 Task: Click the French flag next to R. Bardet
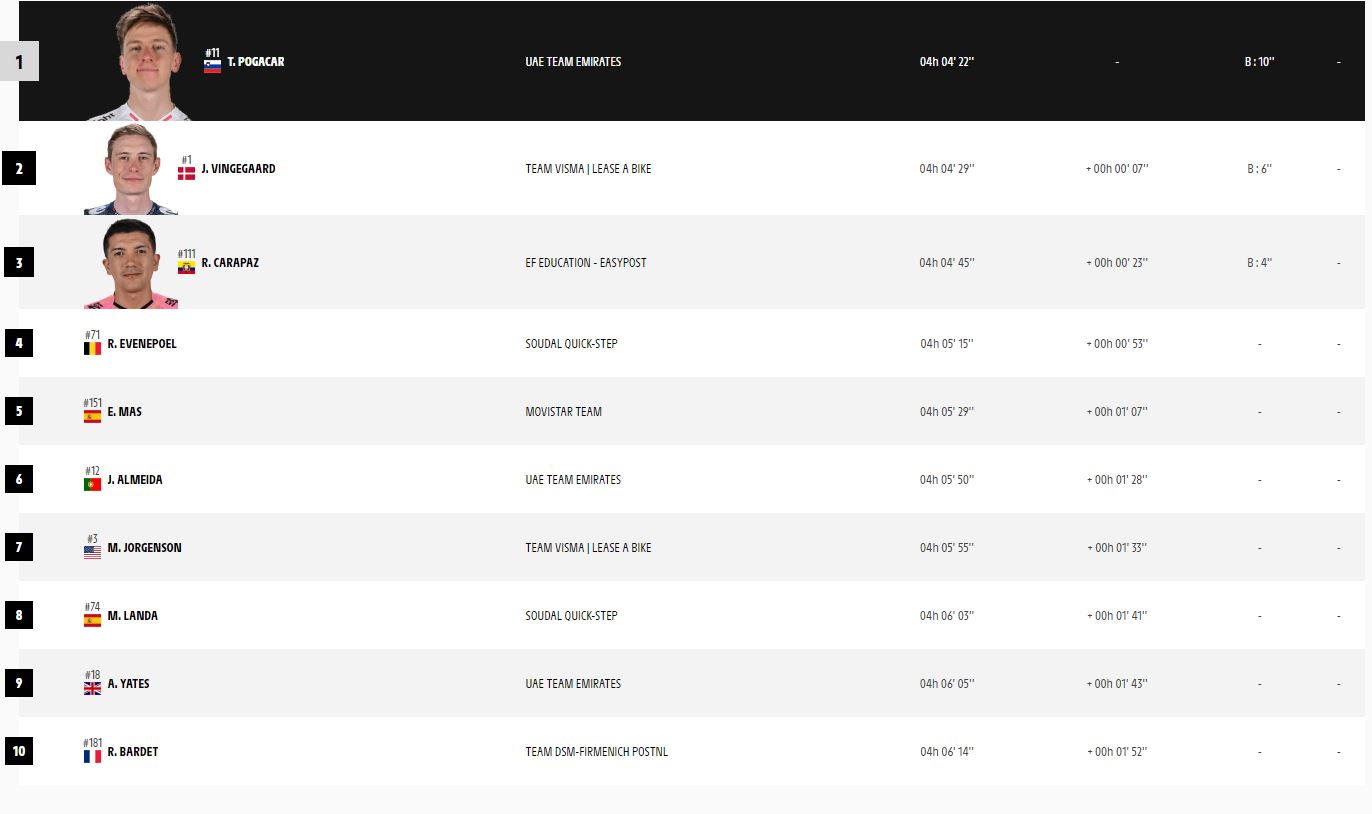[x=92, y=757]
